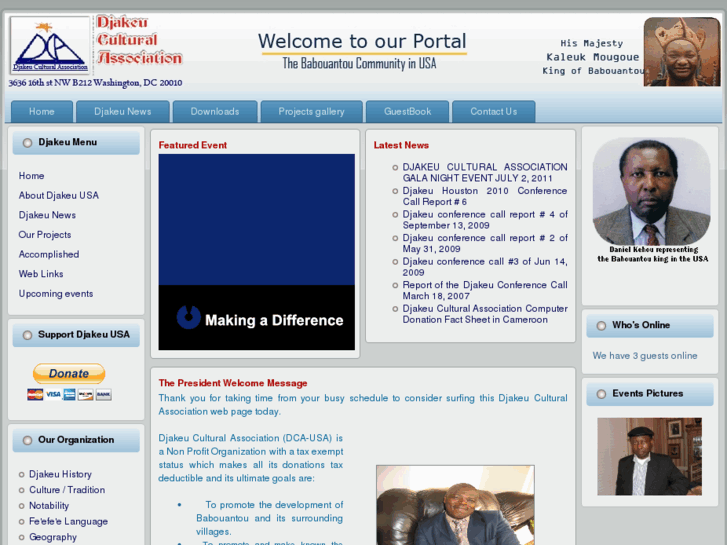Open the Downloads navigation tab
The height and width of the screenshot is (545, 727).
[x=215, y=112]
